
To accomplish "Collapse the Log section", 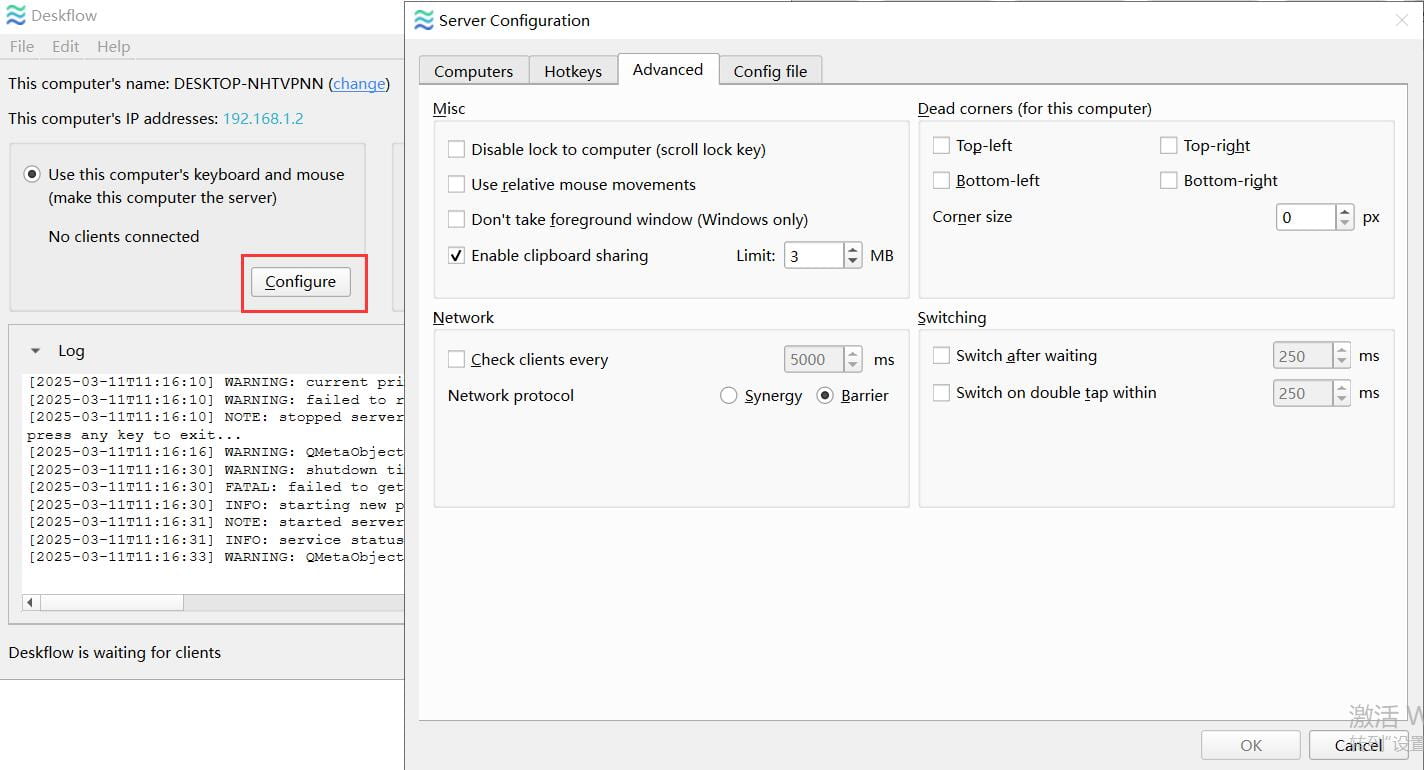I will (x=36, y=351).
